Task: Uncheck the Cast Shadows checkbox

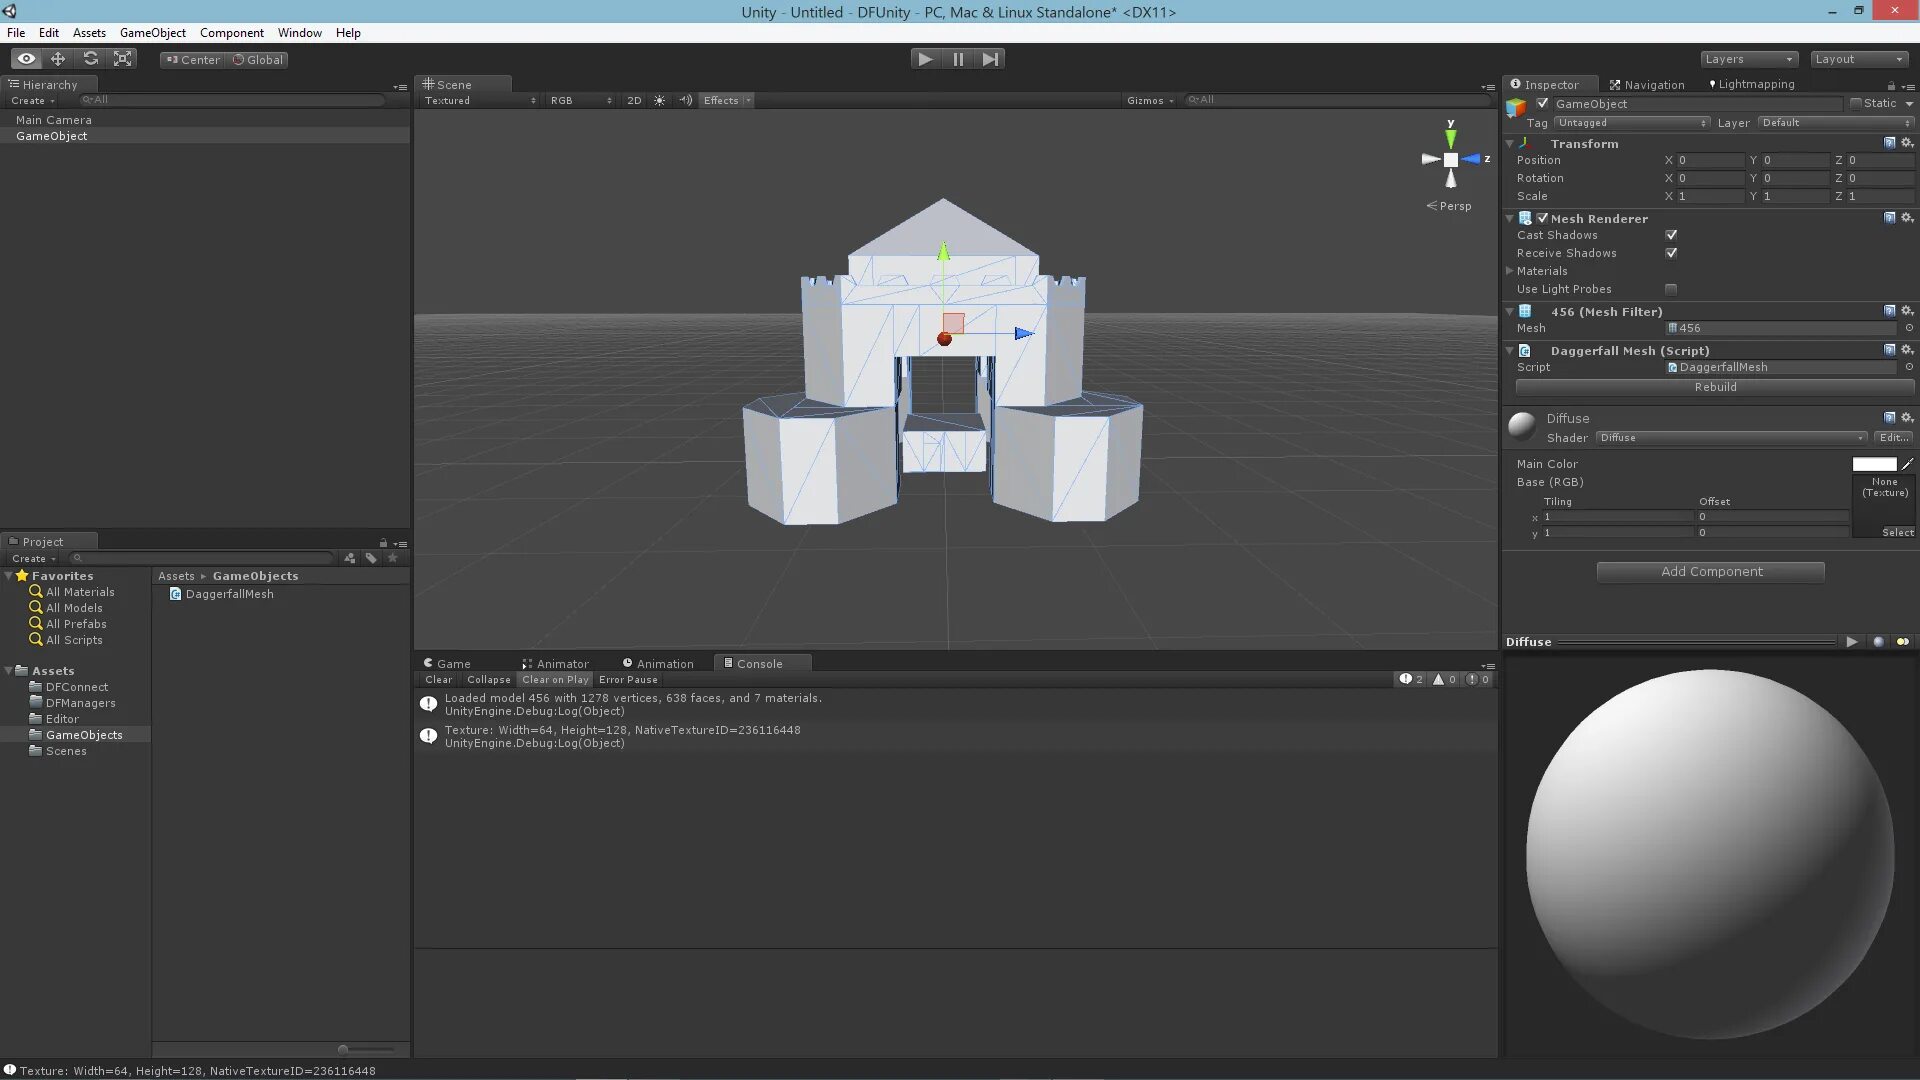Action: click(x=1671, y=235)
